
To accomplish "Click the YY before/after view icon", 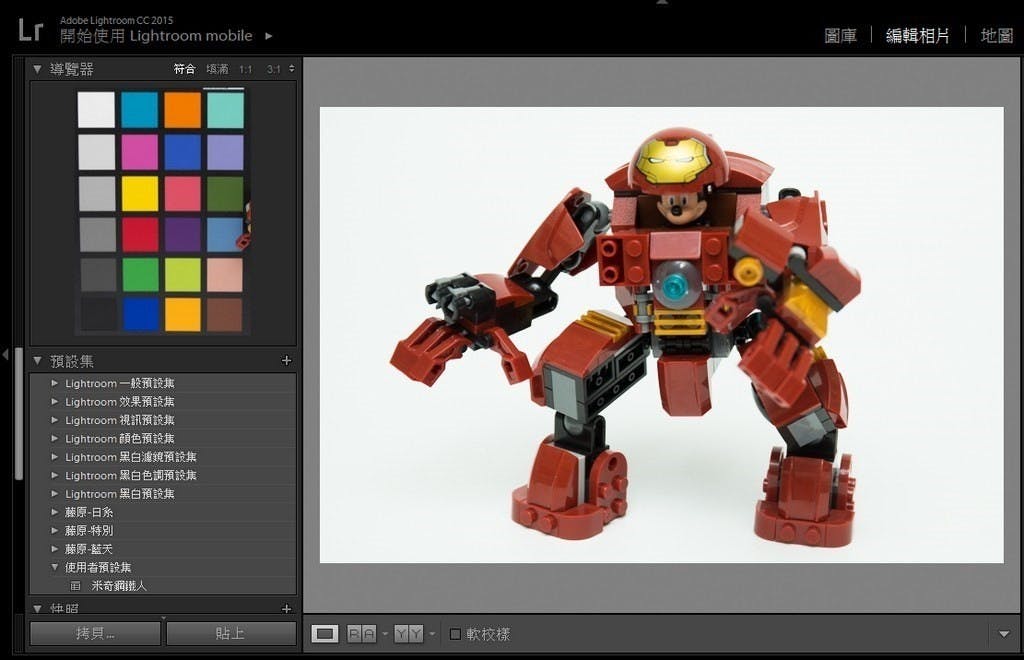I will (408, 634).
